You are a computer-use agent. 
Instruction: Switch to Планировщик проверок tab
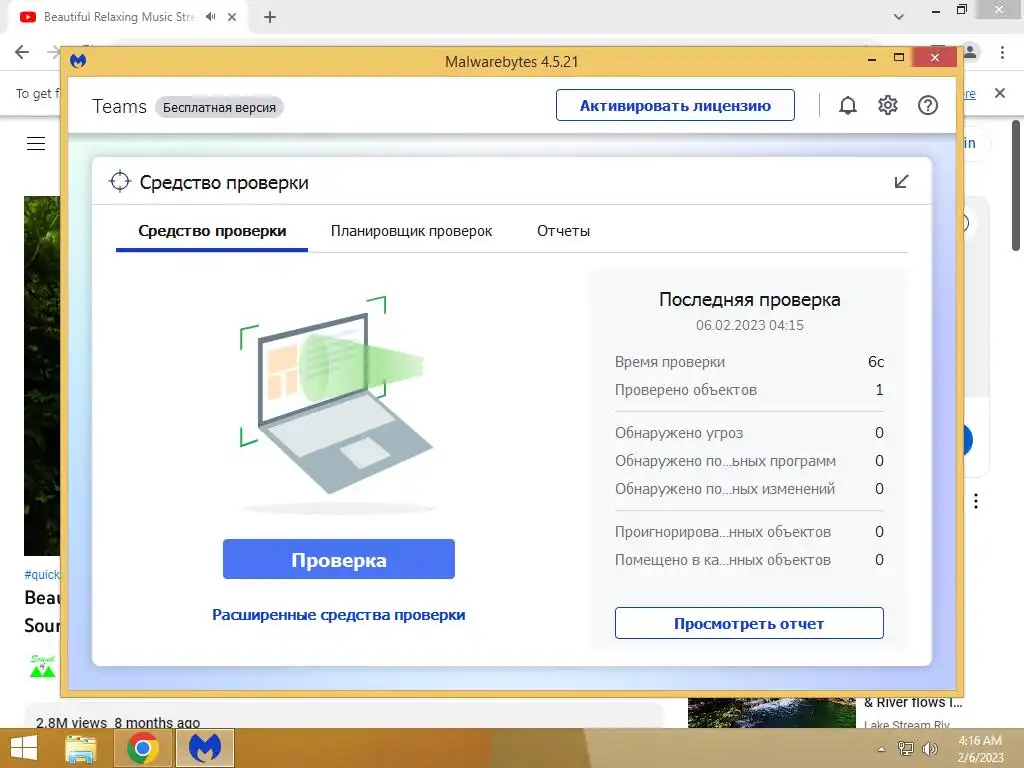(x=411, y=231)
